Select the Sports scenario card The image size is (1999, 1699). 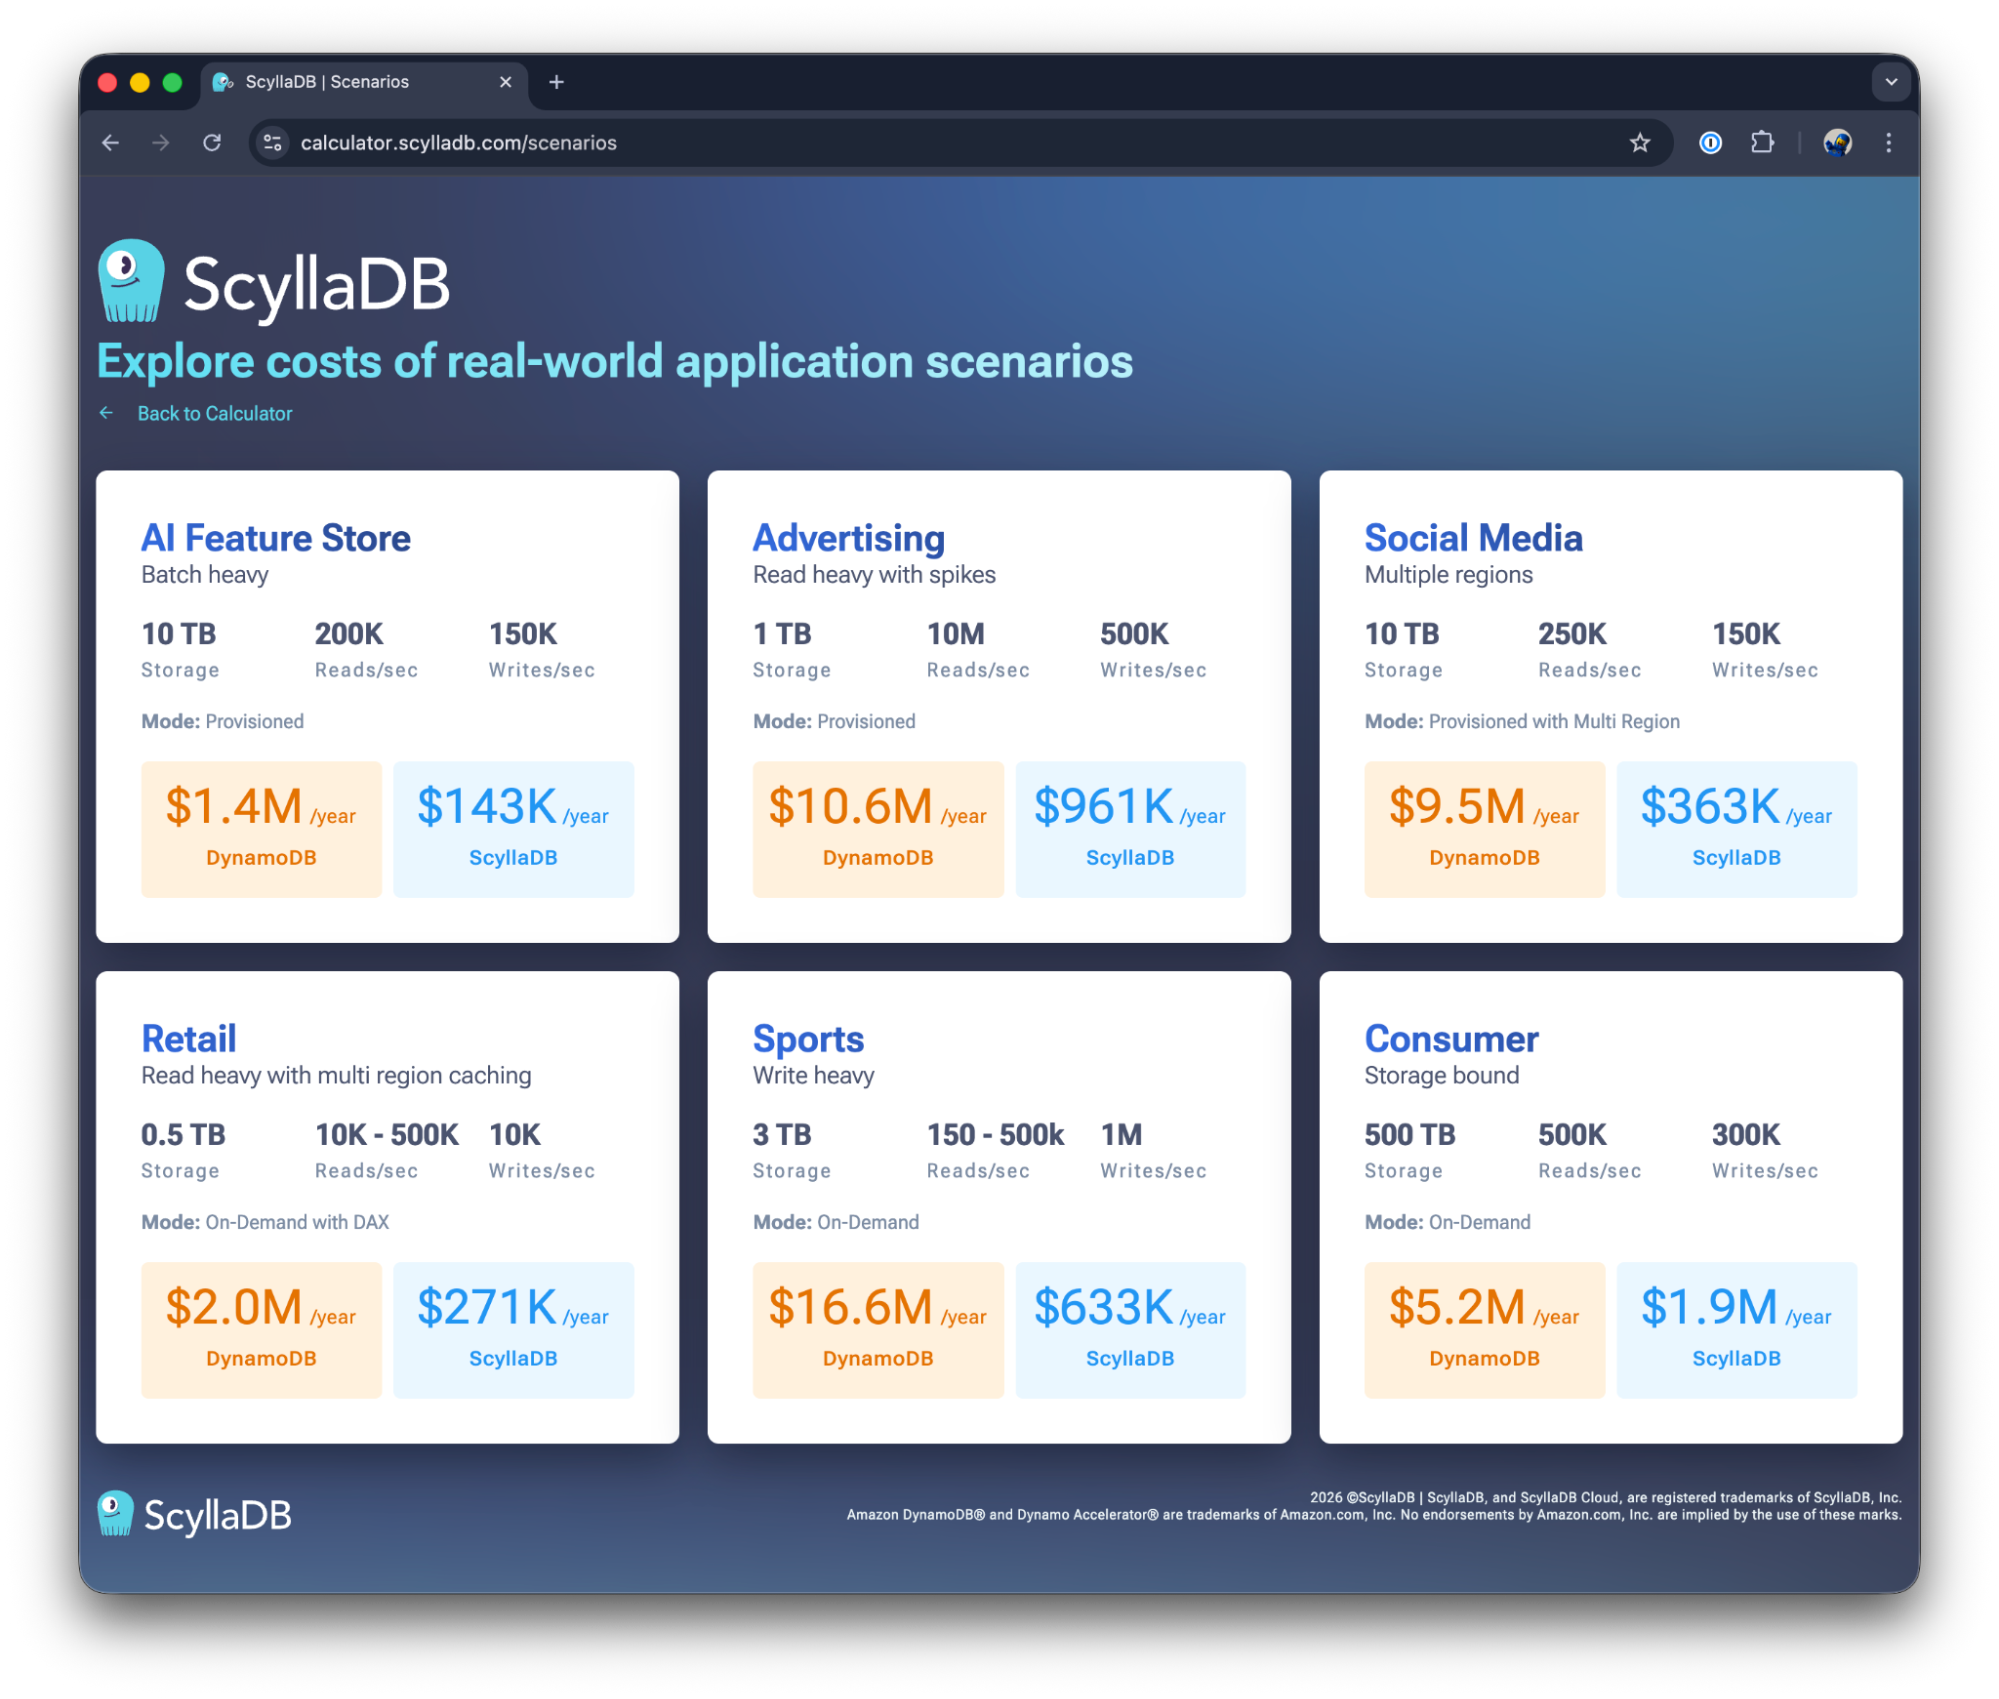[x=808, y=1039]
